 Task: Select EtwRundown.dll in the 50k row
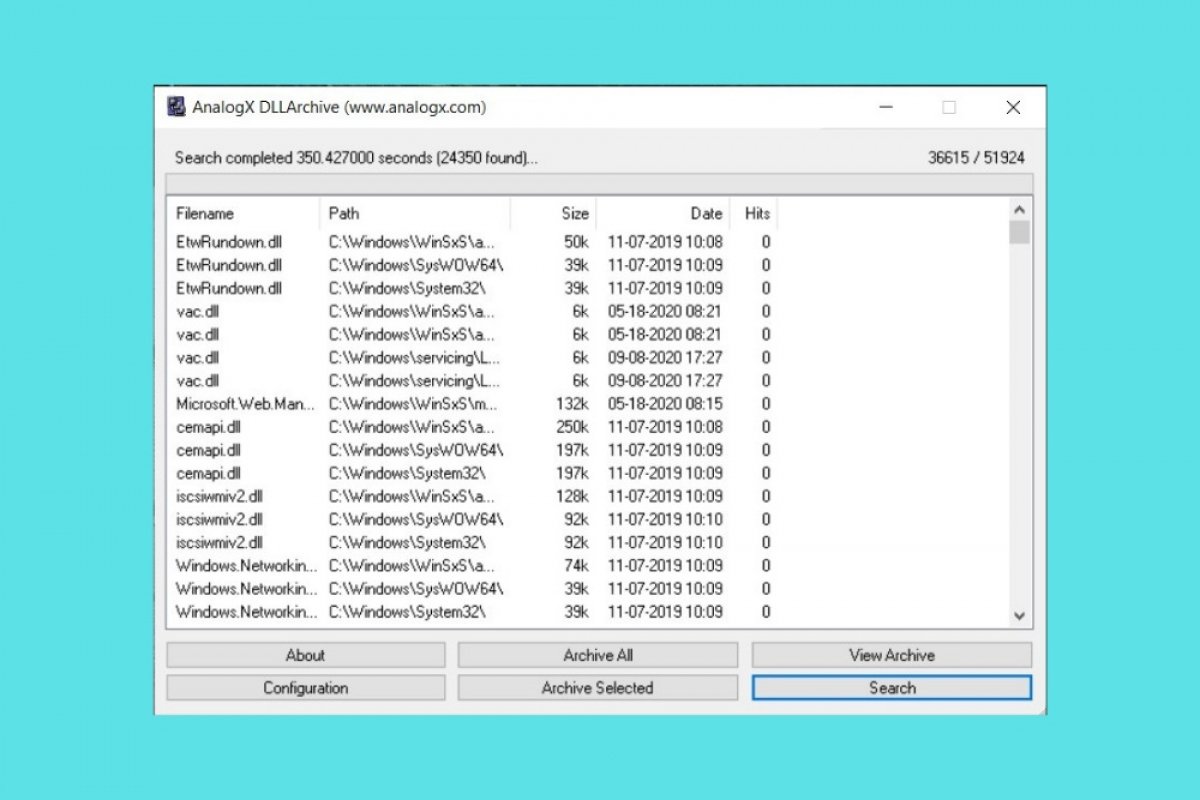click(x=229, y=242)
